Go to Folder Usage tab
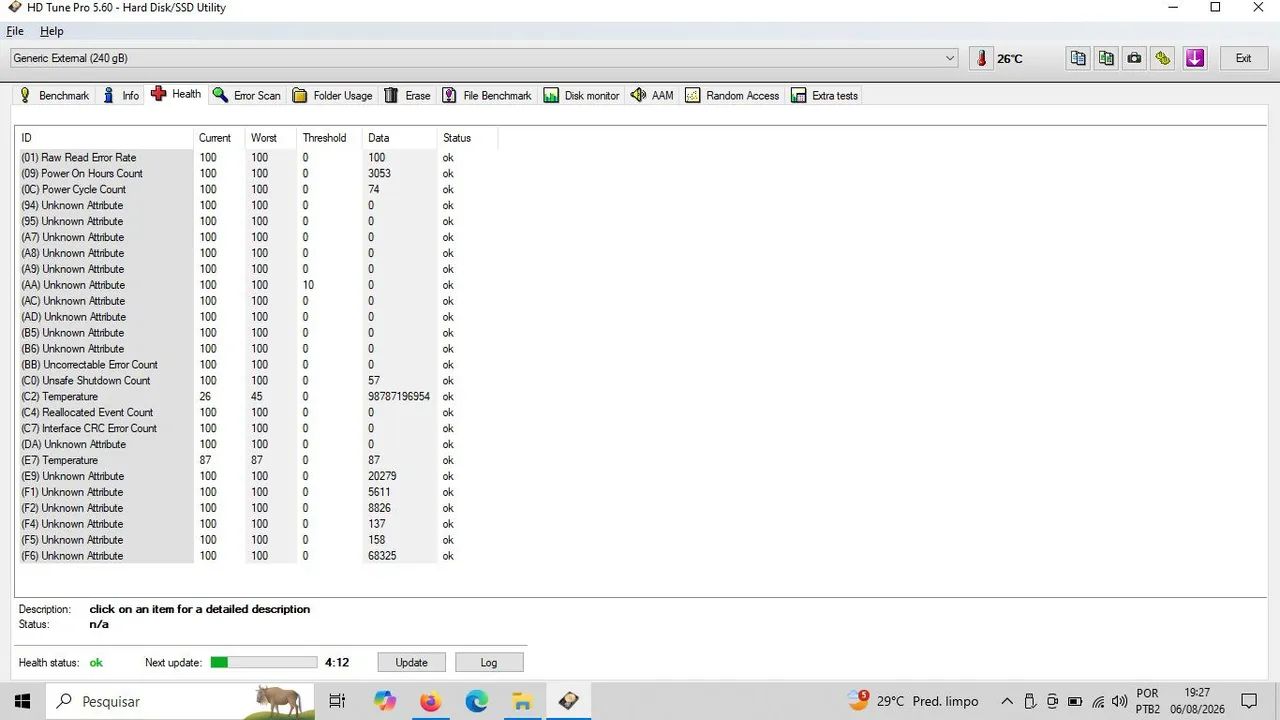 [x=332, y=95]
